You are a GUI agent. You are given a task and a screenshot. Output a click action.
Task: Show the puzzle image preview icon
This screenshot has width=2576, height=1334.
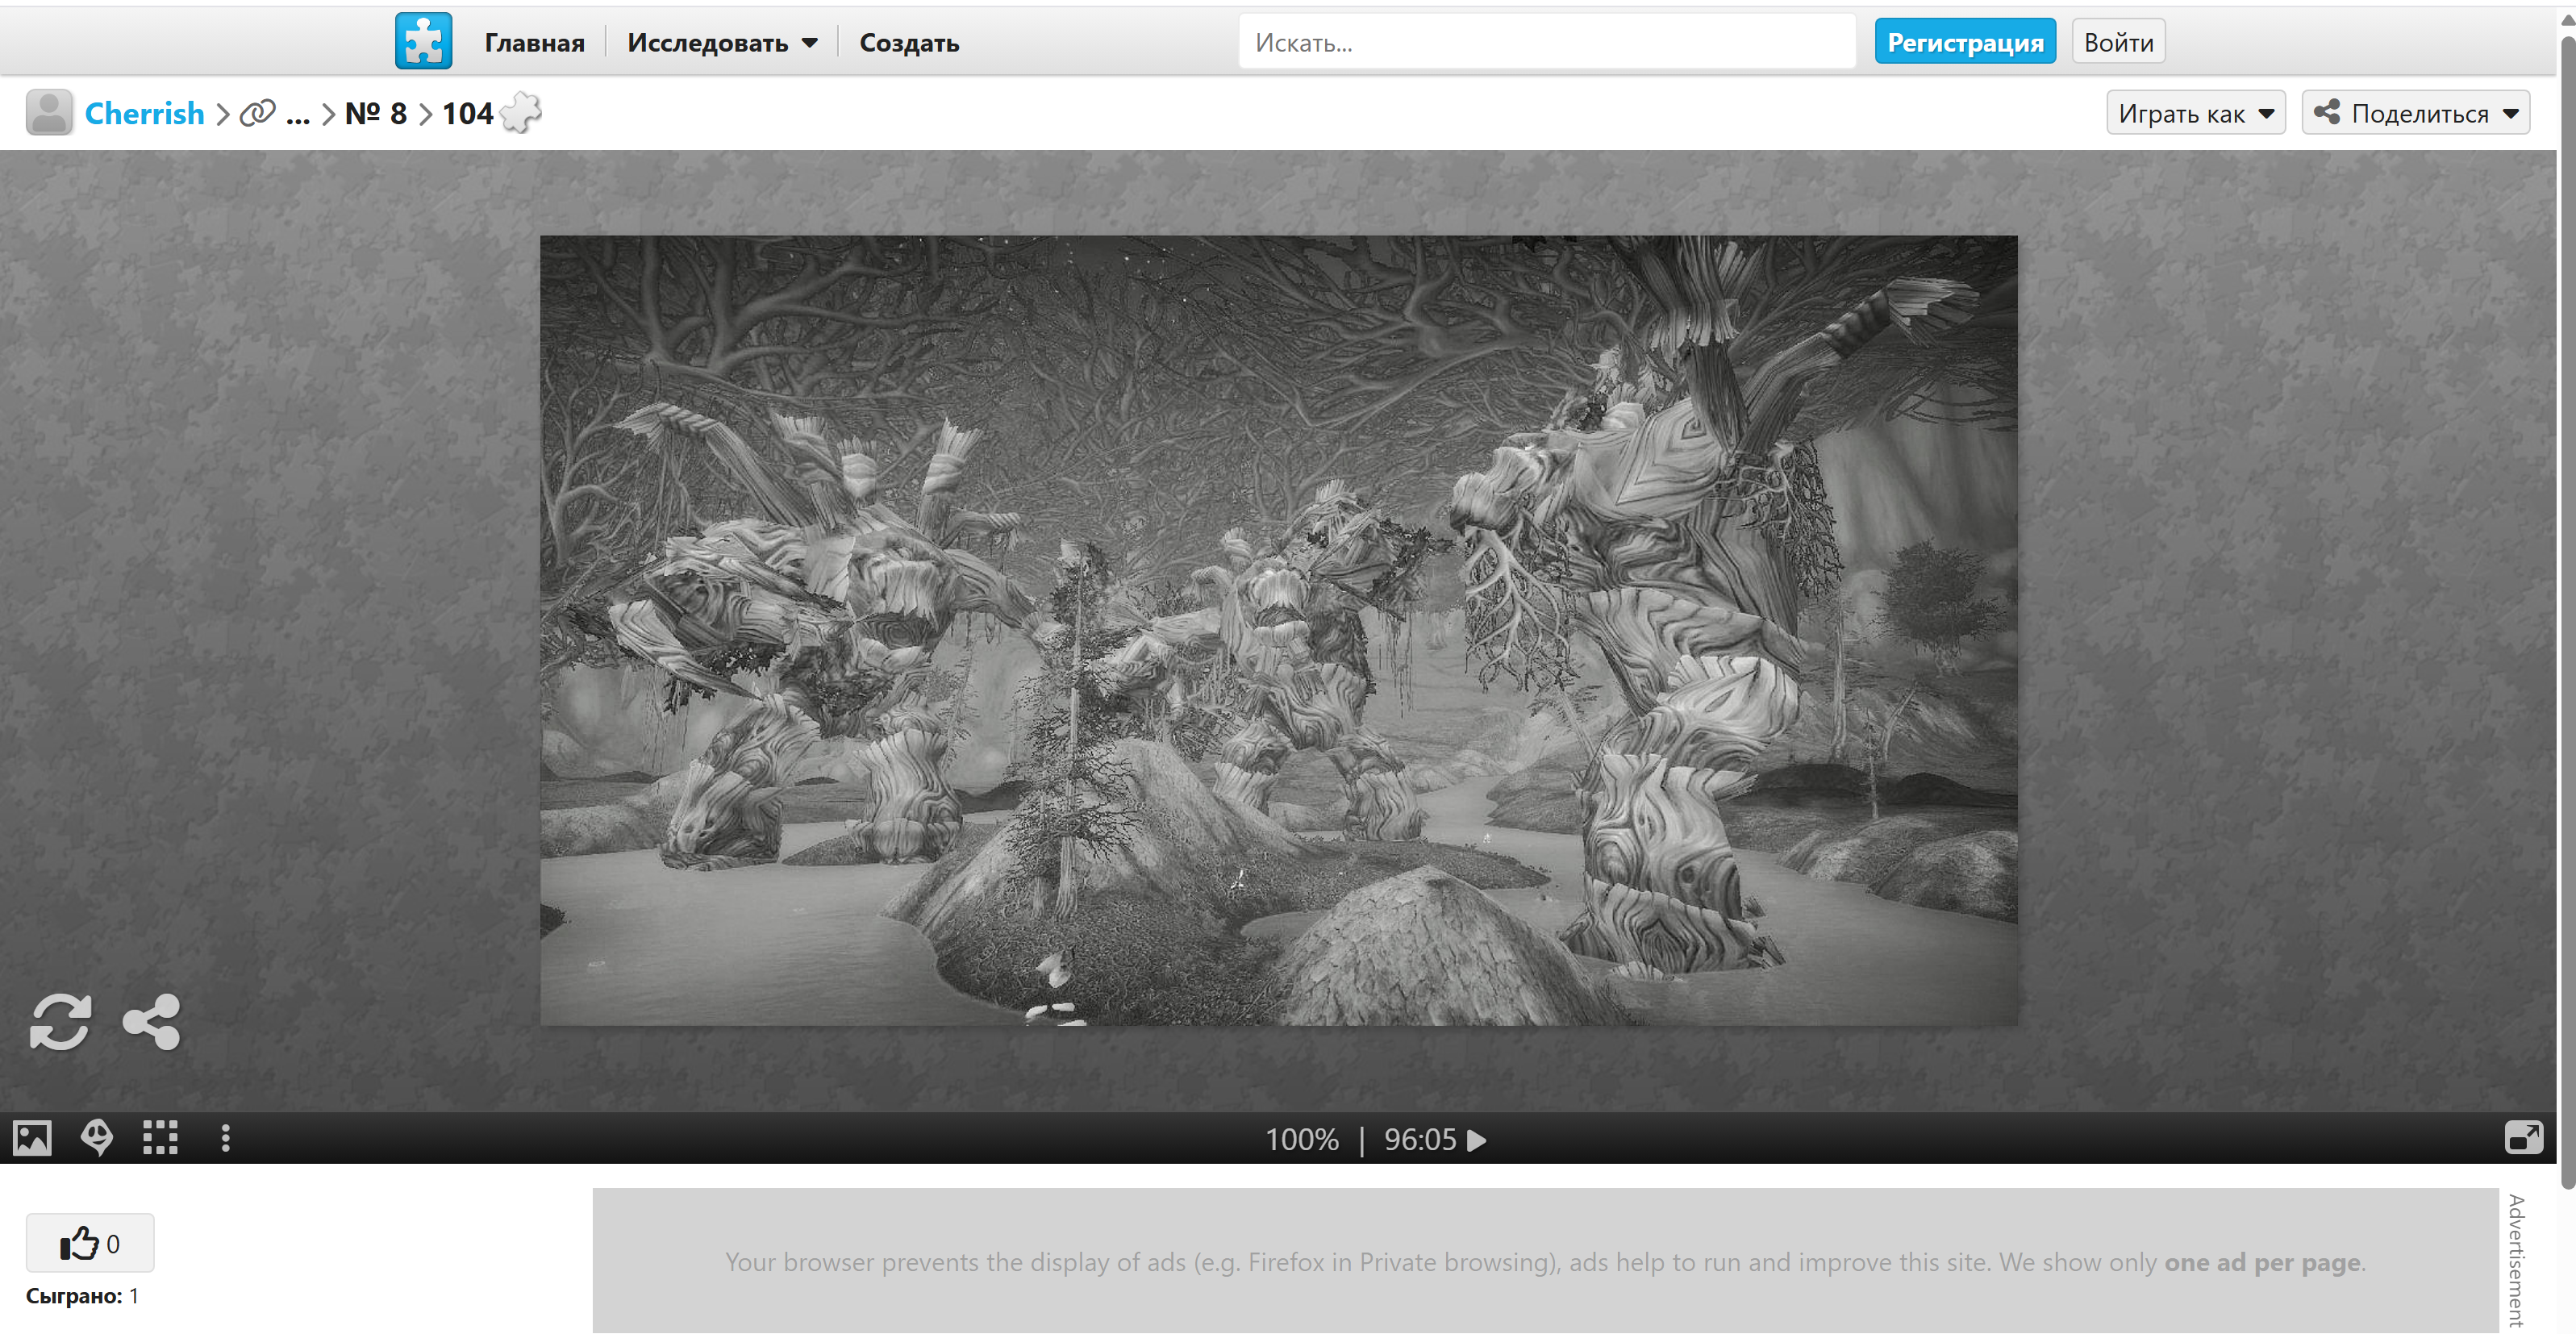pos(32,1138)
